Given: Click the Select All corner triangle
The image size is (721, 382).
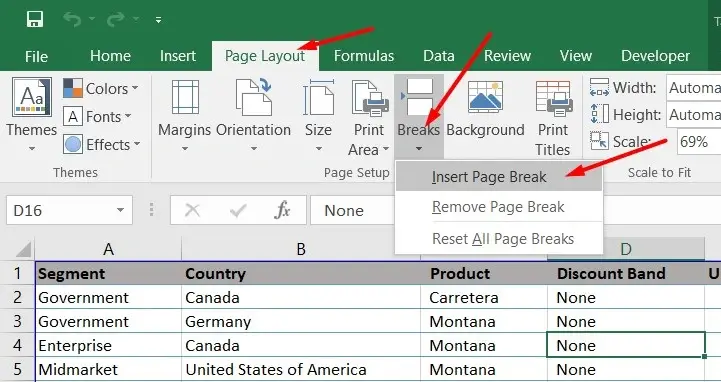Looking at the screenshot, I should coord(22,249).
